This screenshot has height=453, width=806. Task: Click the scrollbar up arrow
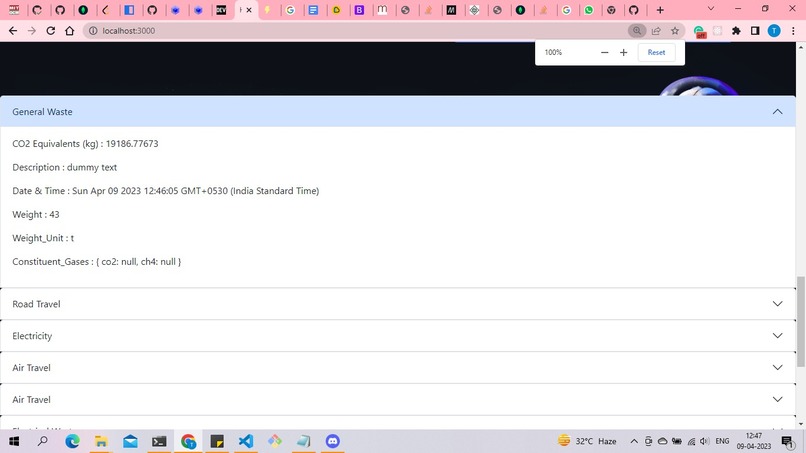pos(800,47)
